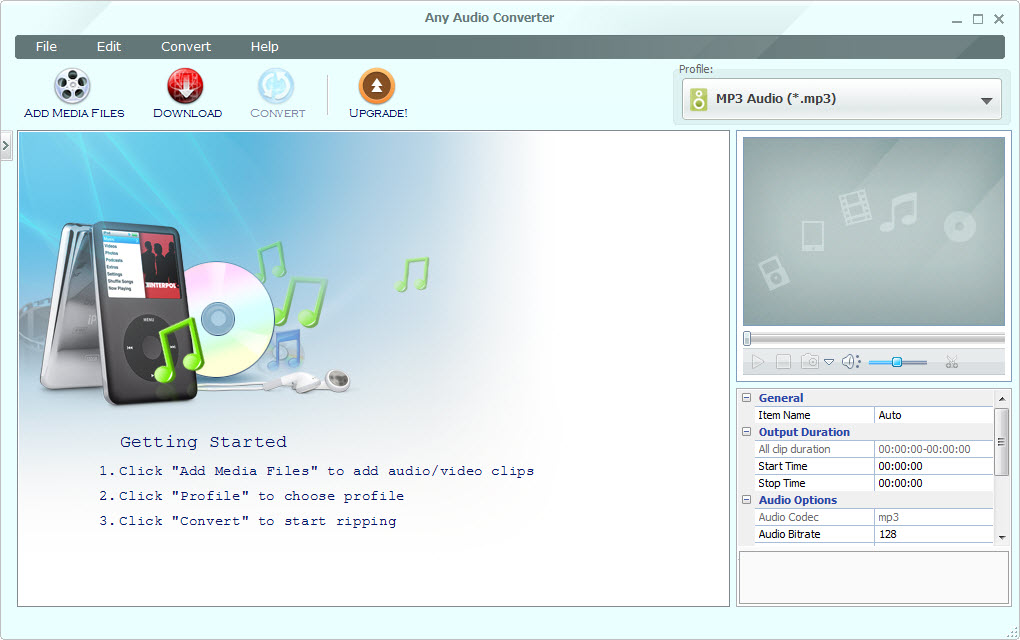
Task: Close the Any Audio Converter window
Action: 999,20
